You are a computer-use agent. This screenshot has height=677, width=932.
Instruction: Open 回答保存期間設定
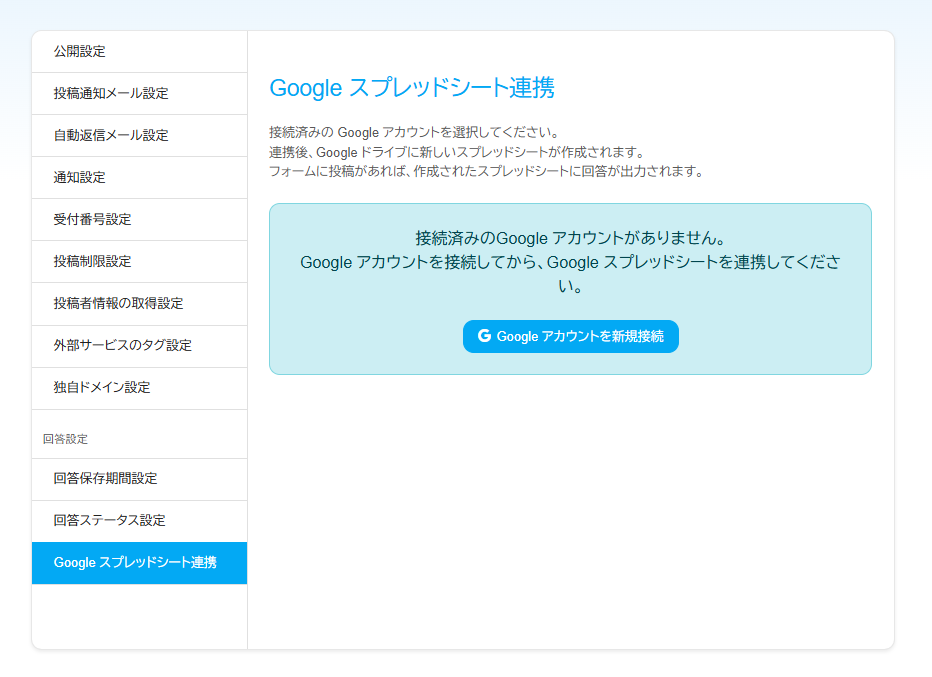coord(139,479)
